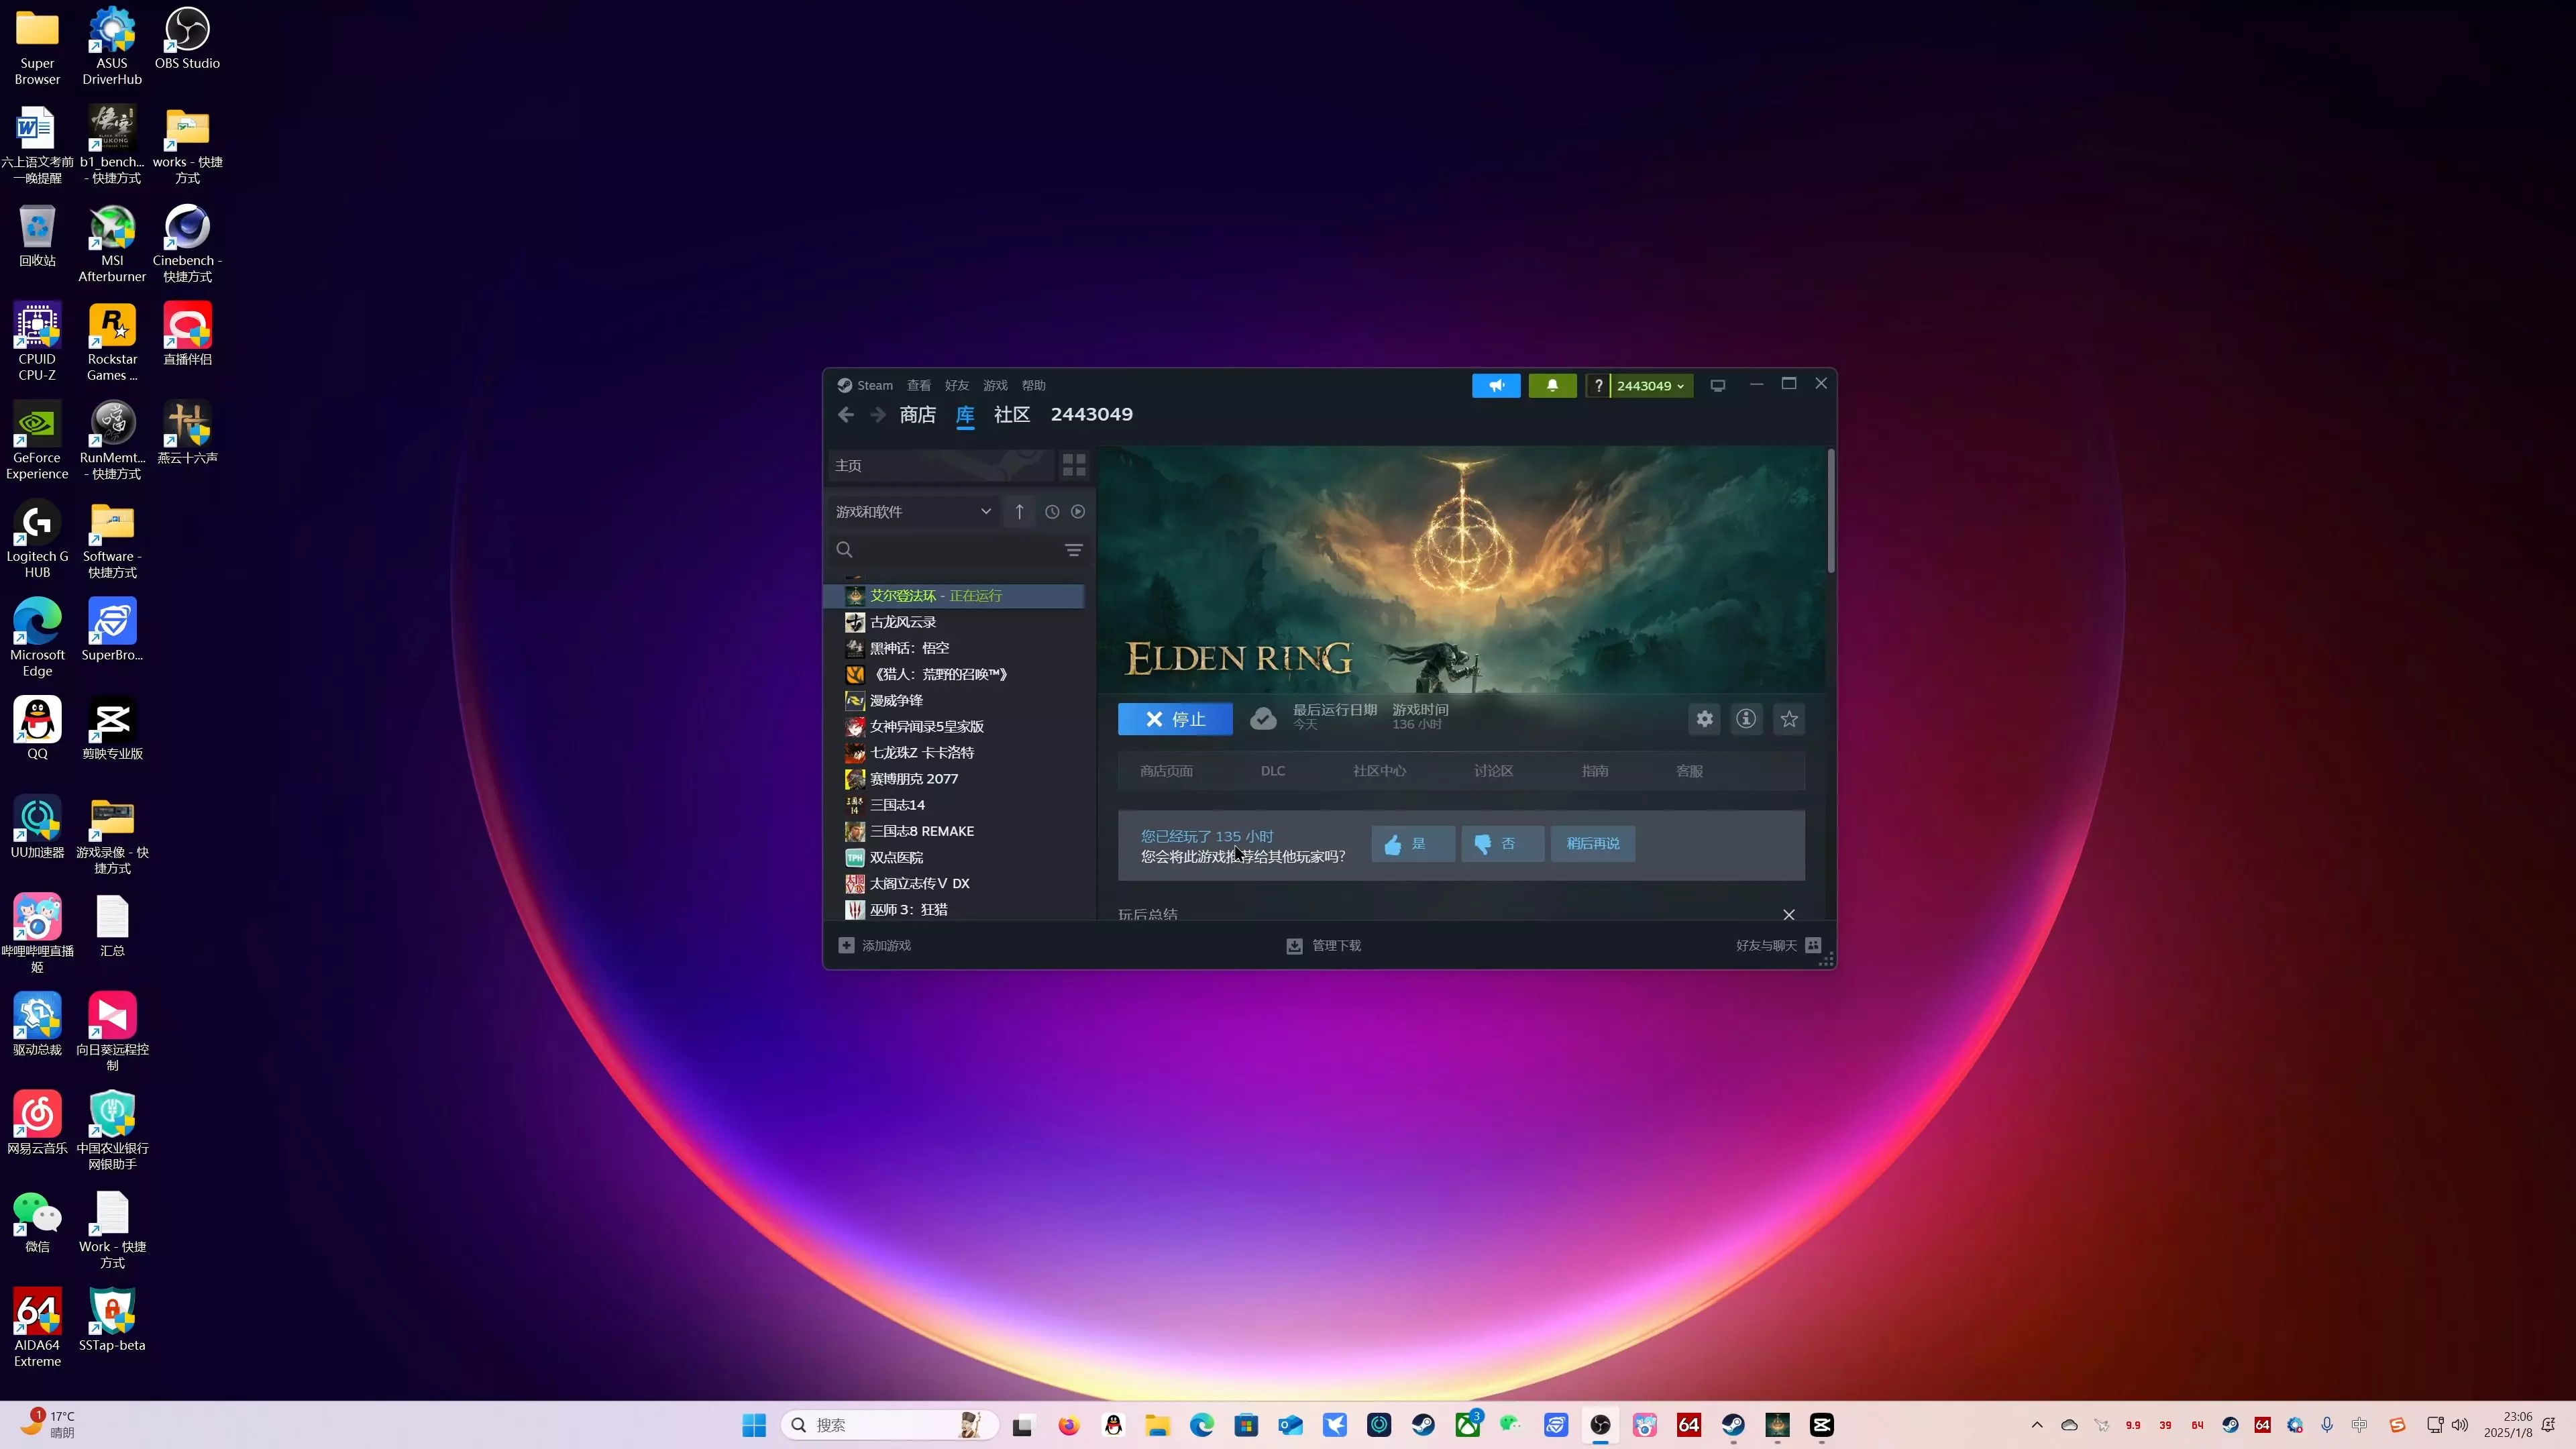
Task: Toggle sort by recent activity clock icon
Action: click(1052, 511)
